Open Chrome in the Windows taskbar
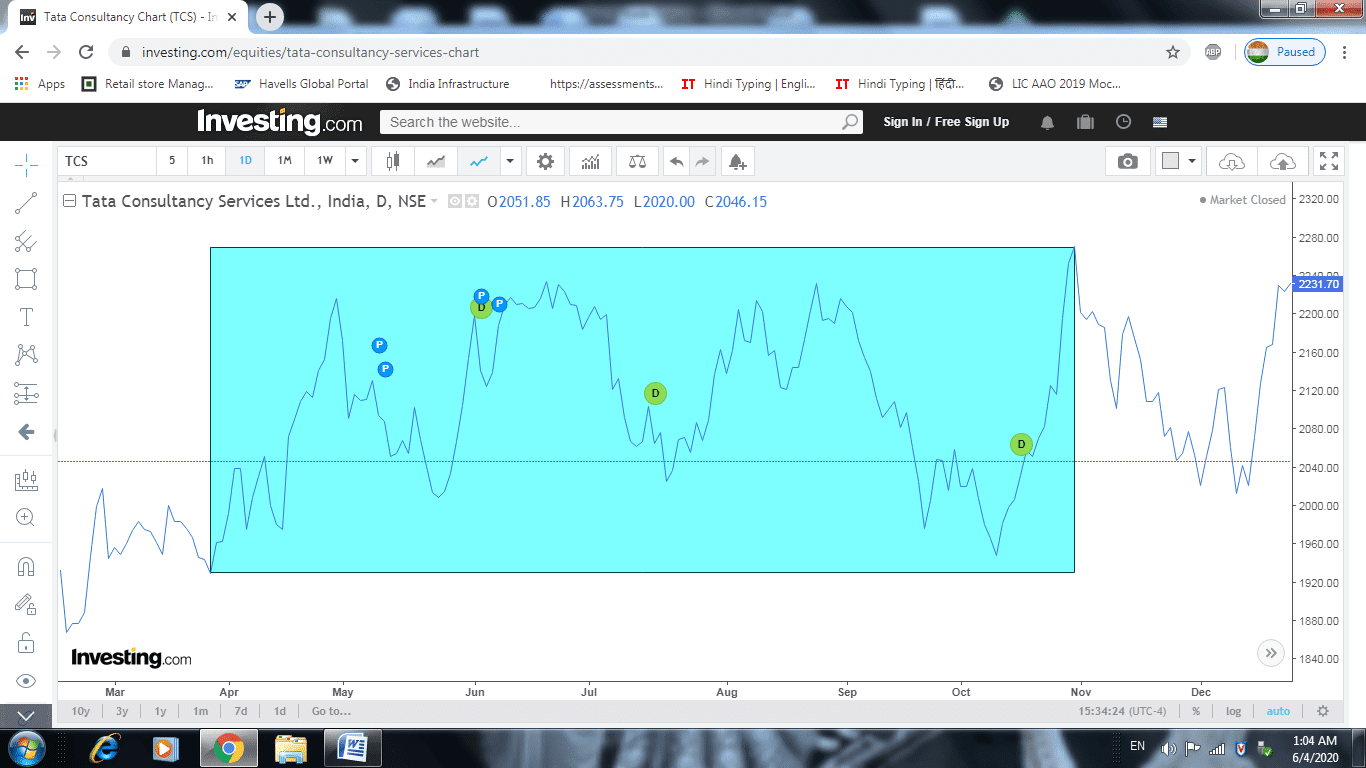Image resolution: width=1366 pixels, height=768 pixels. [228, 748]
